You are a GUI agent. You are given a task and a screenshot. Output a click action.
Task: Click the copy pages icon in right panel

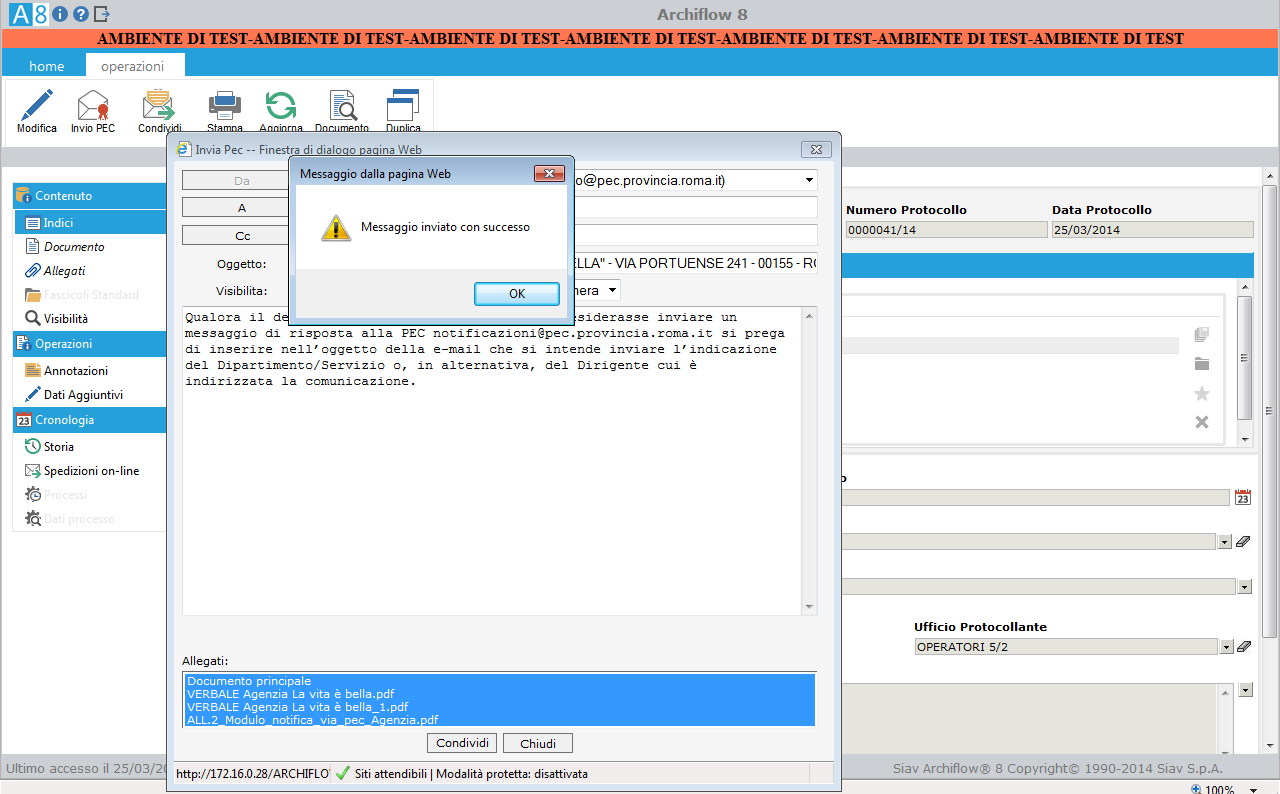point(1202,335)
